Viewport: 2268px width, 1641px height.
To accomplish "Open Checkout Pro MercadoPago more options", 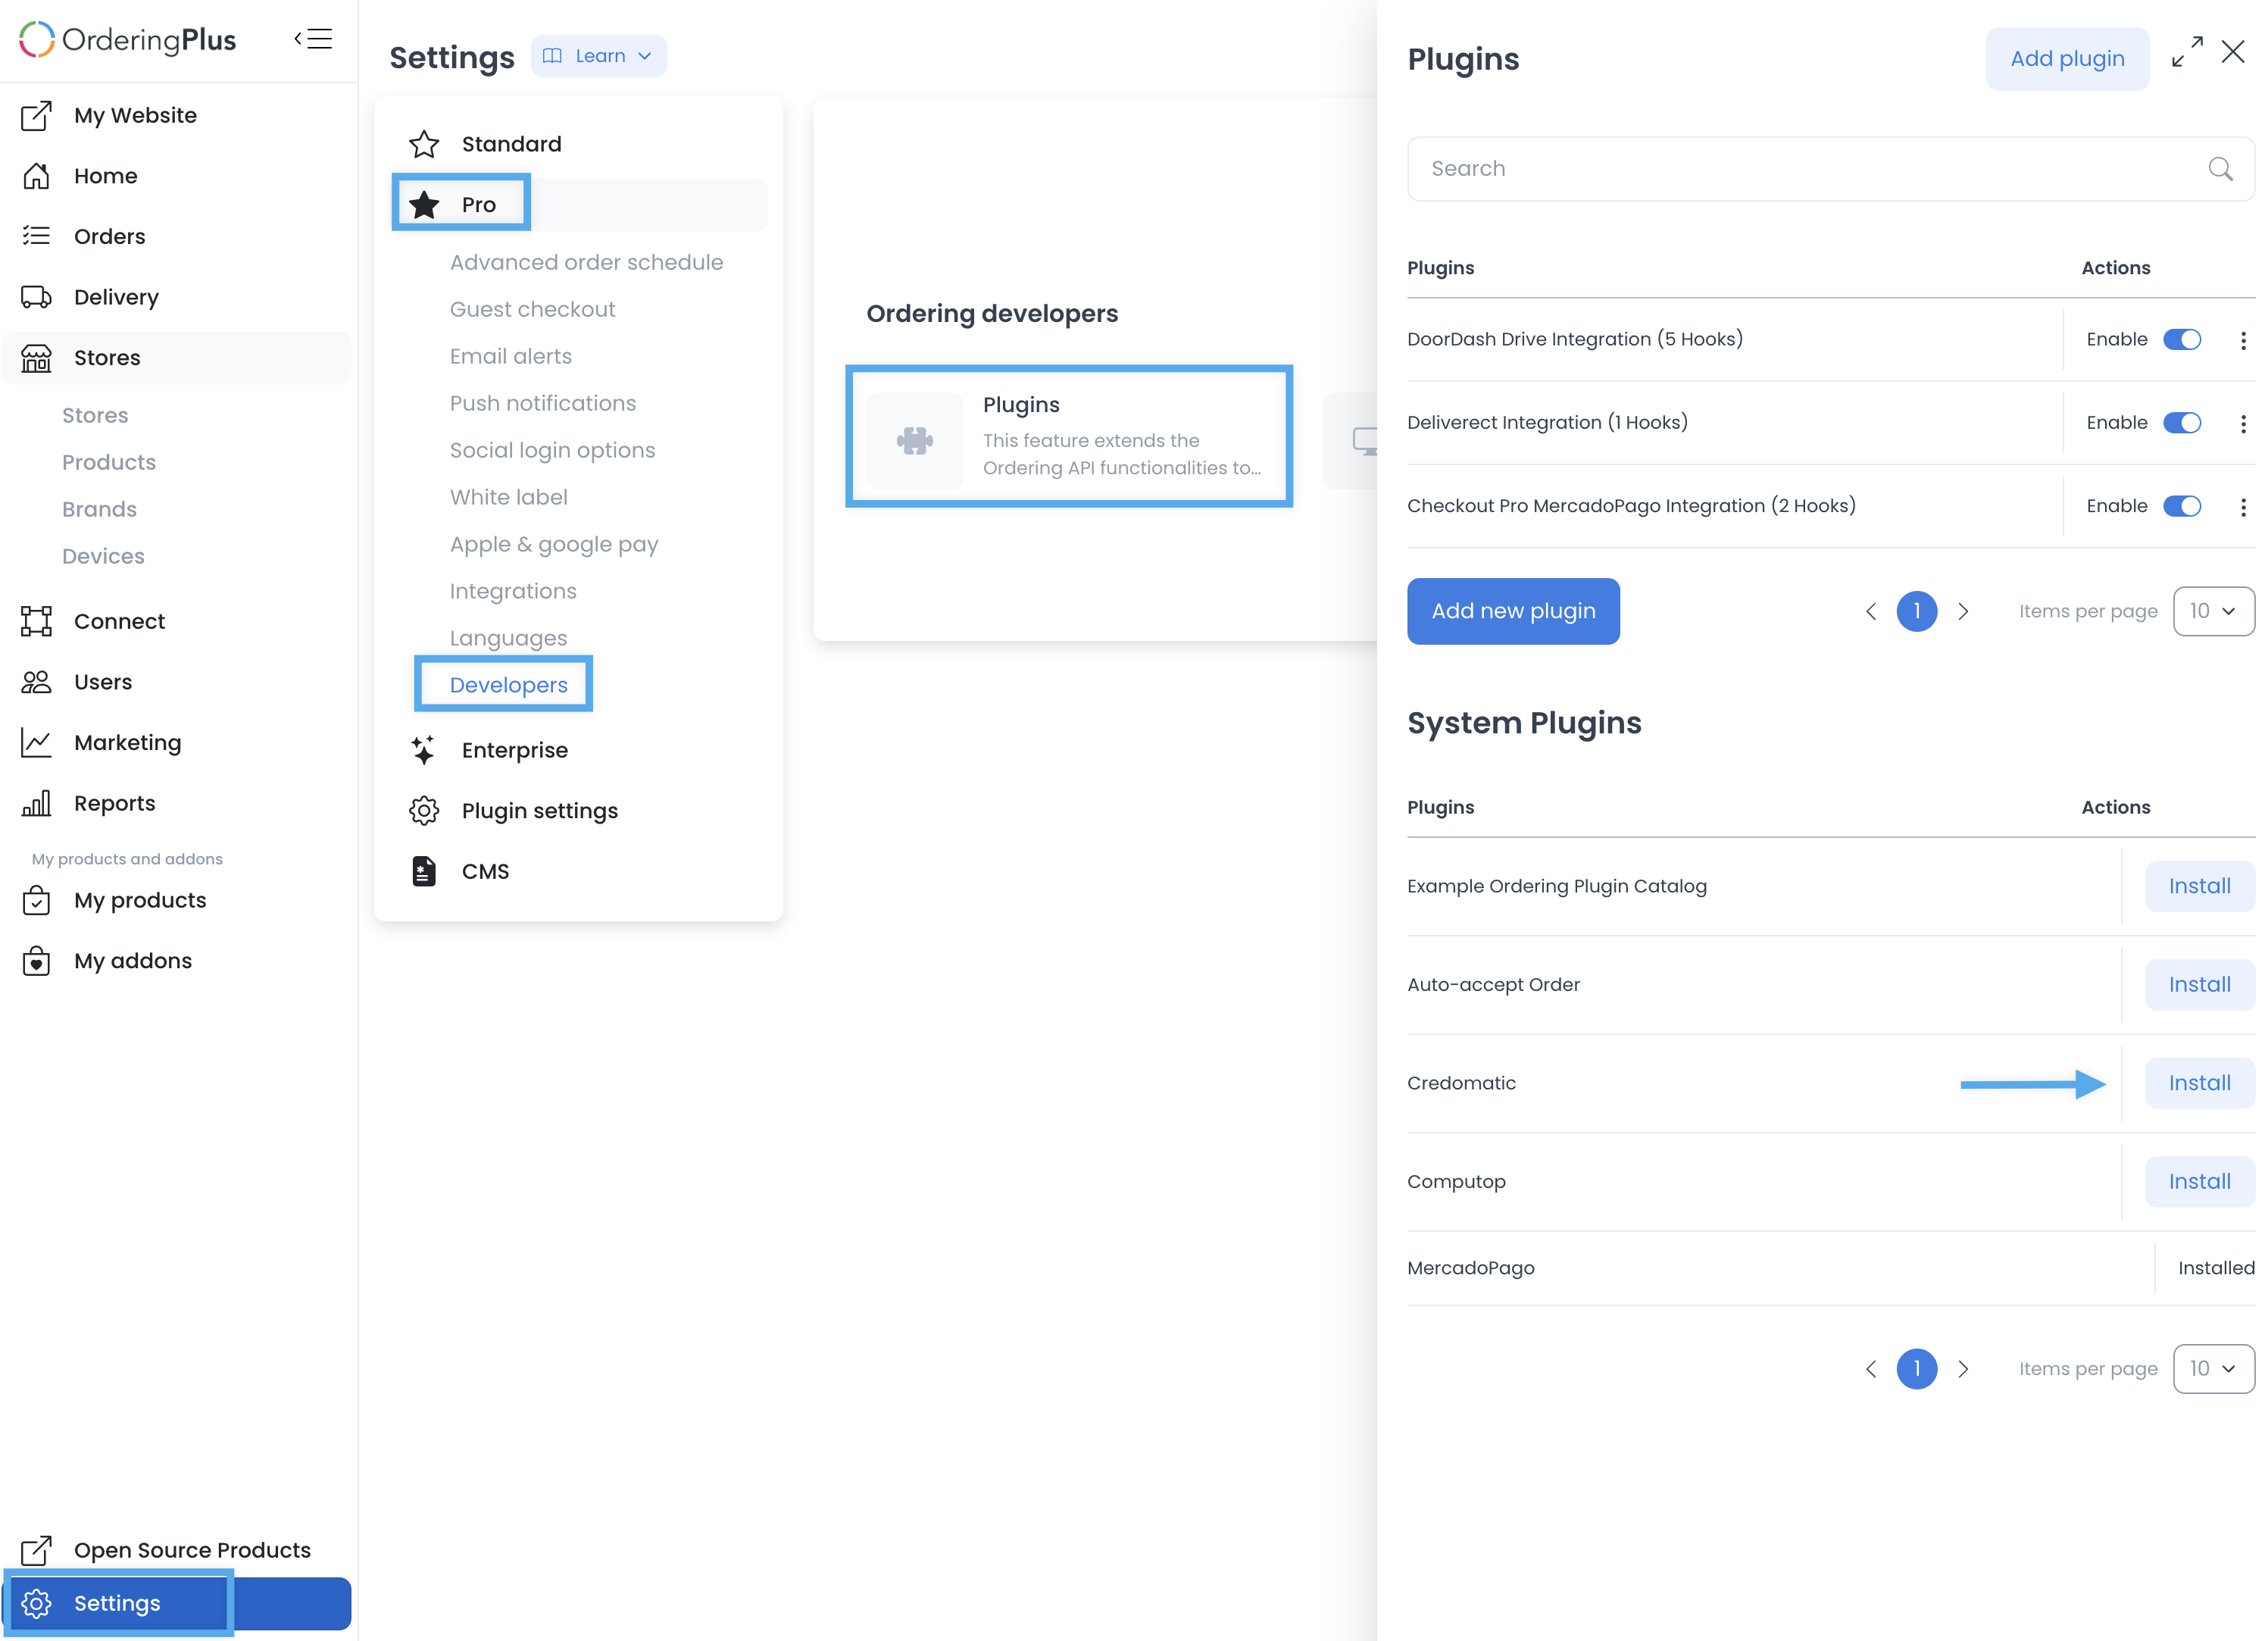I will point(2243,507).
